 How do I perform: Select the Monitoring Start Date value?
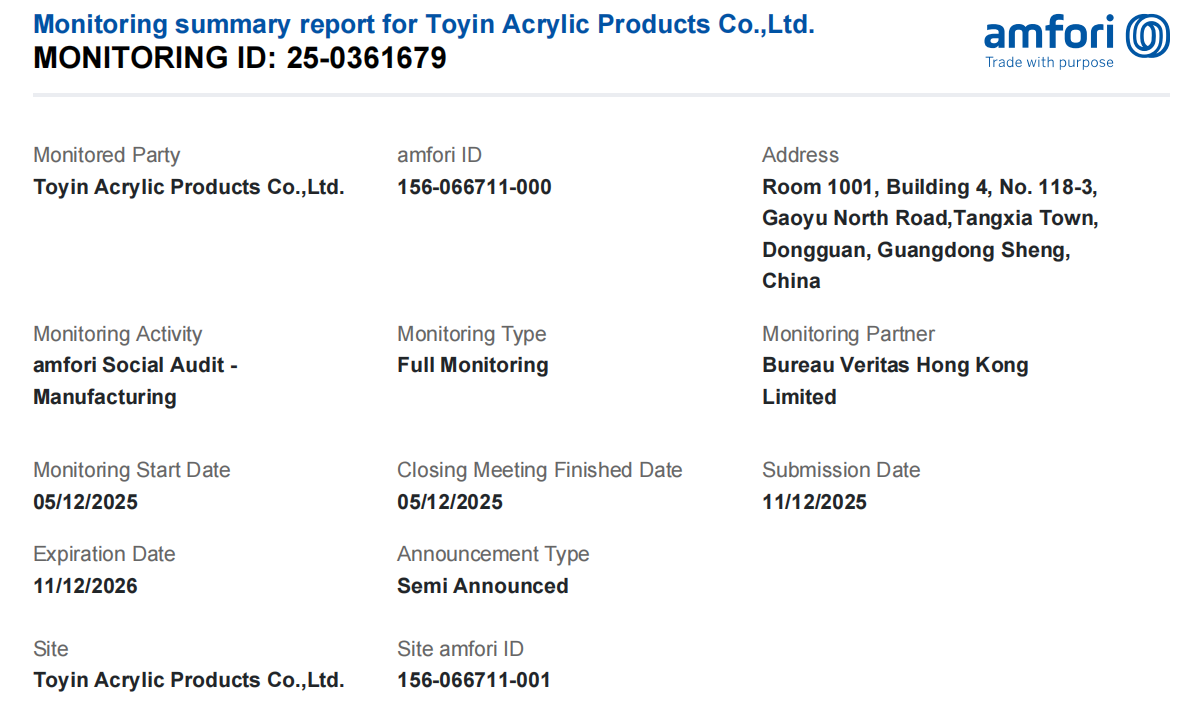click(86, 502)
